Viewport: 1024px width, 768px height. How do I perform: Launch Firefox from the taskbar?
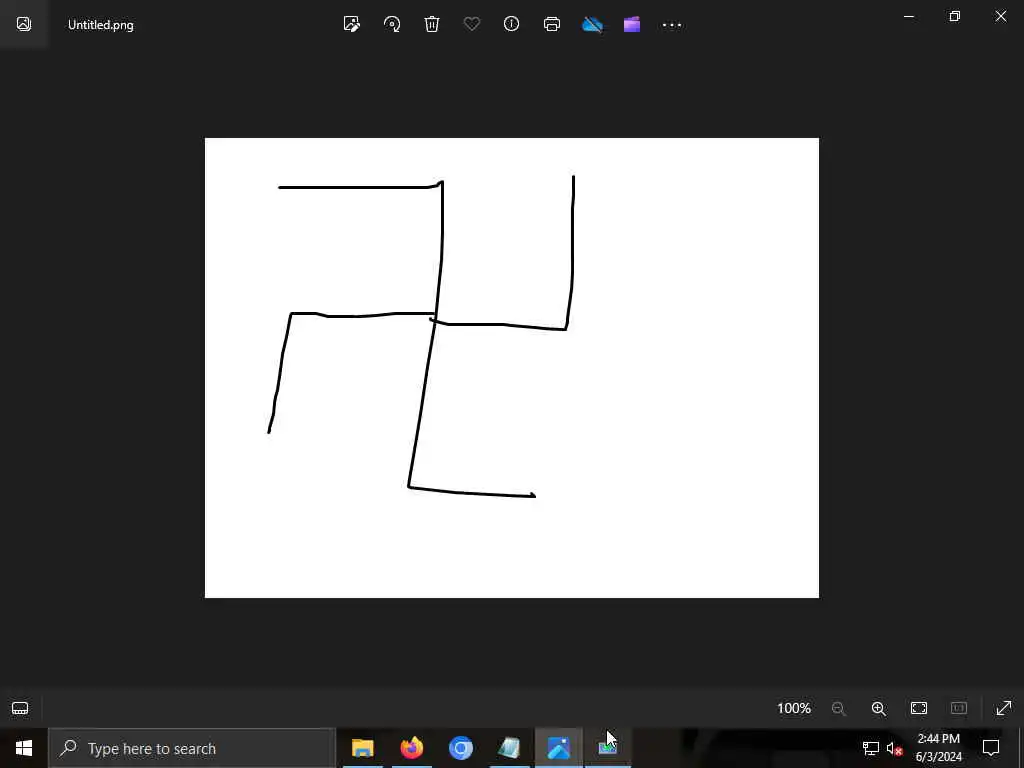(411, 748)
